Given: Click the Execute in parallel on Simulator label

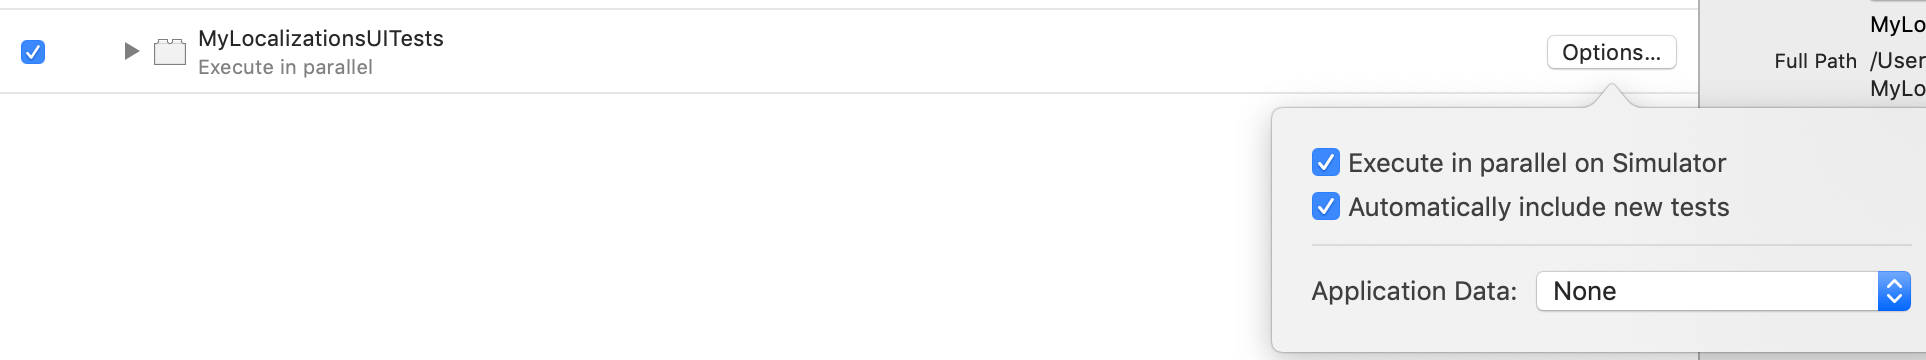Looking at the screenshot, I should [1537, 163].
